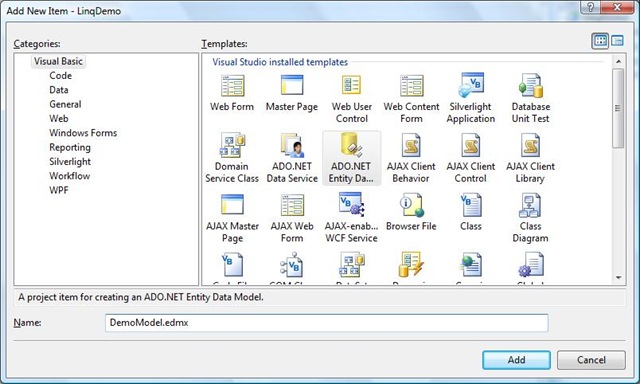Choose the Reporting category
The height and width of the screenshot is (384, 640).
coord(70,147)
